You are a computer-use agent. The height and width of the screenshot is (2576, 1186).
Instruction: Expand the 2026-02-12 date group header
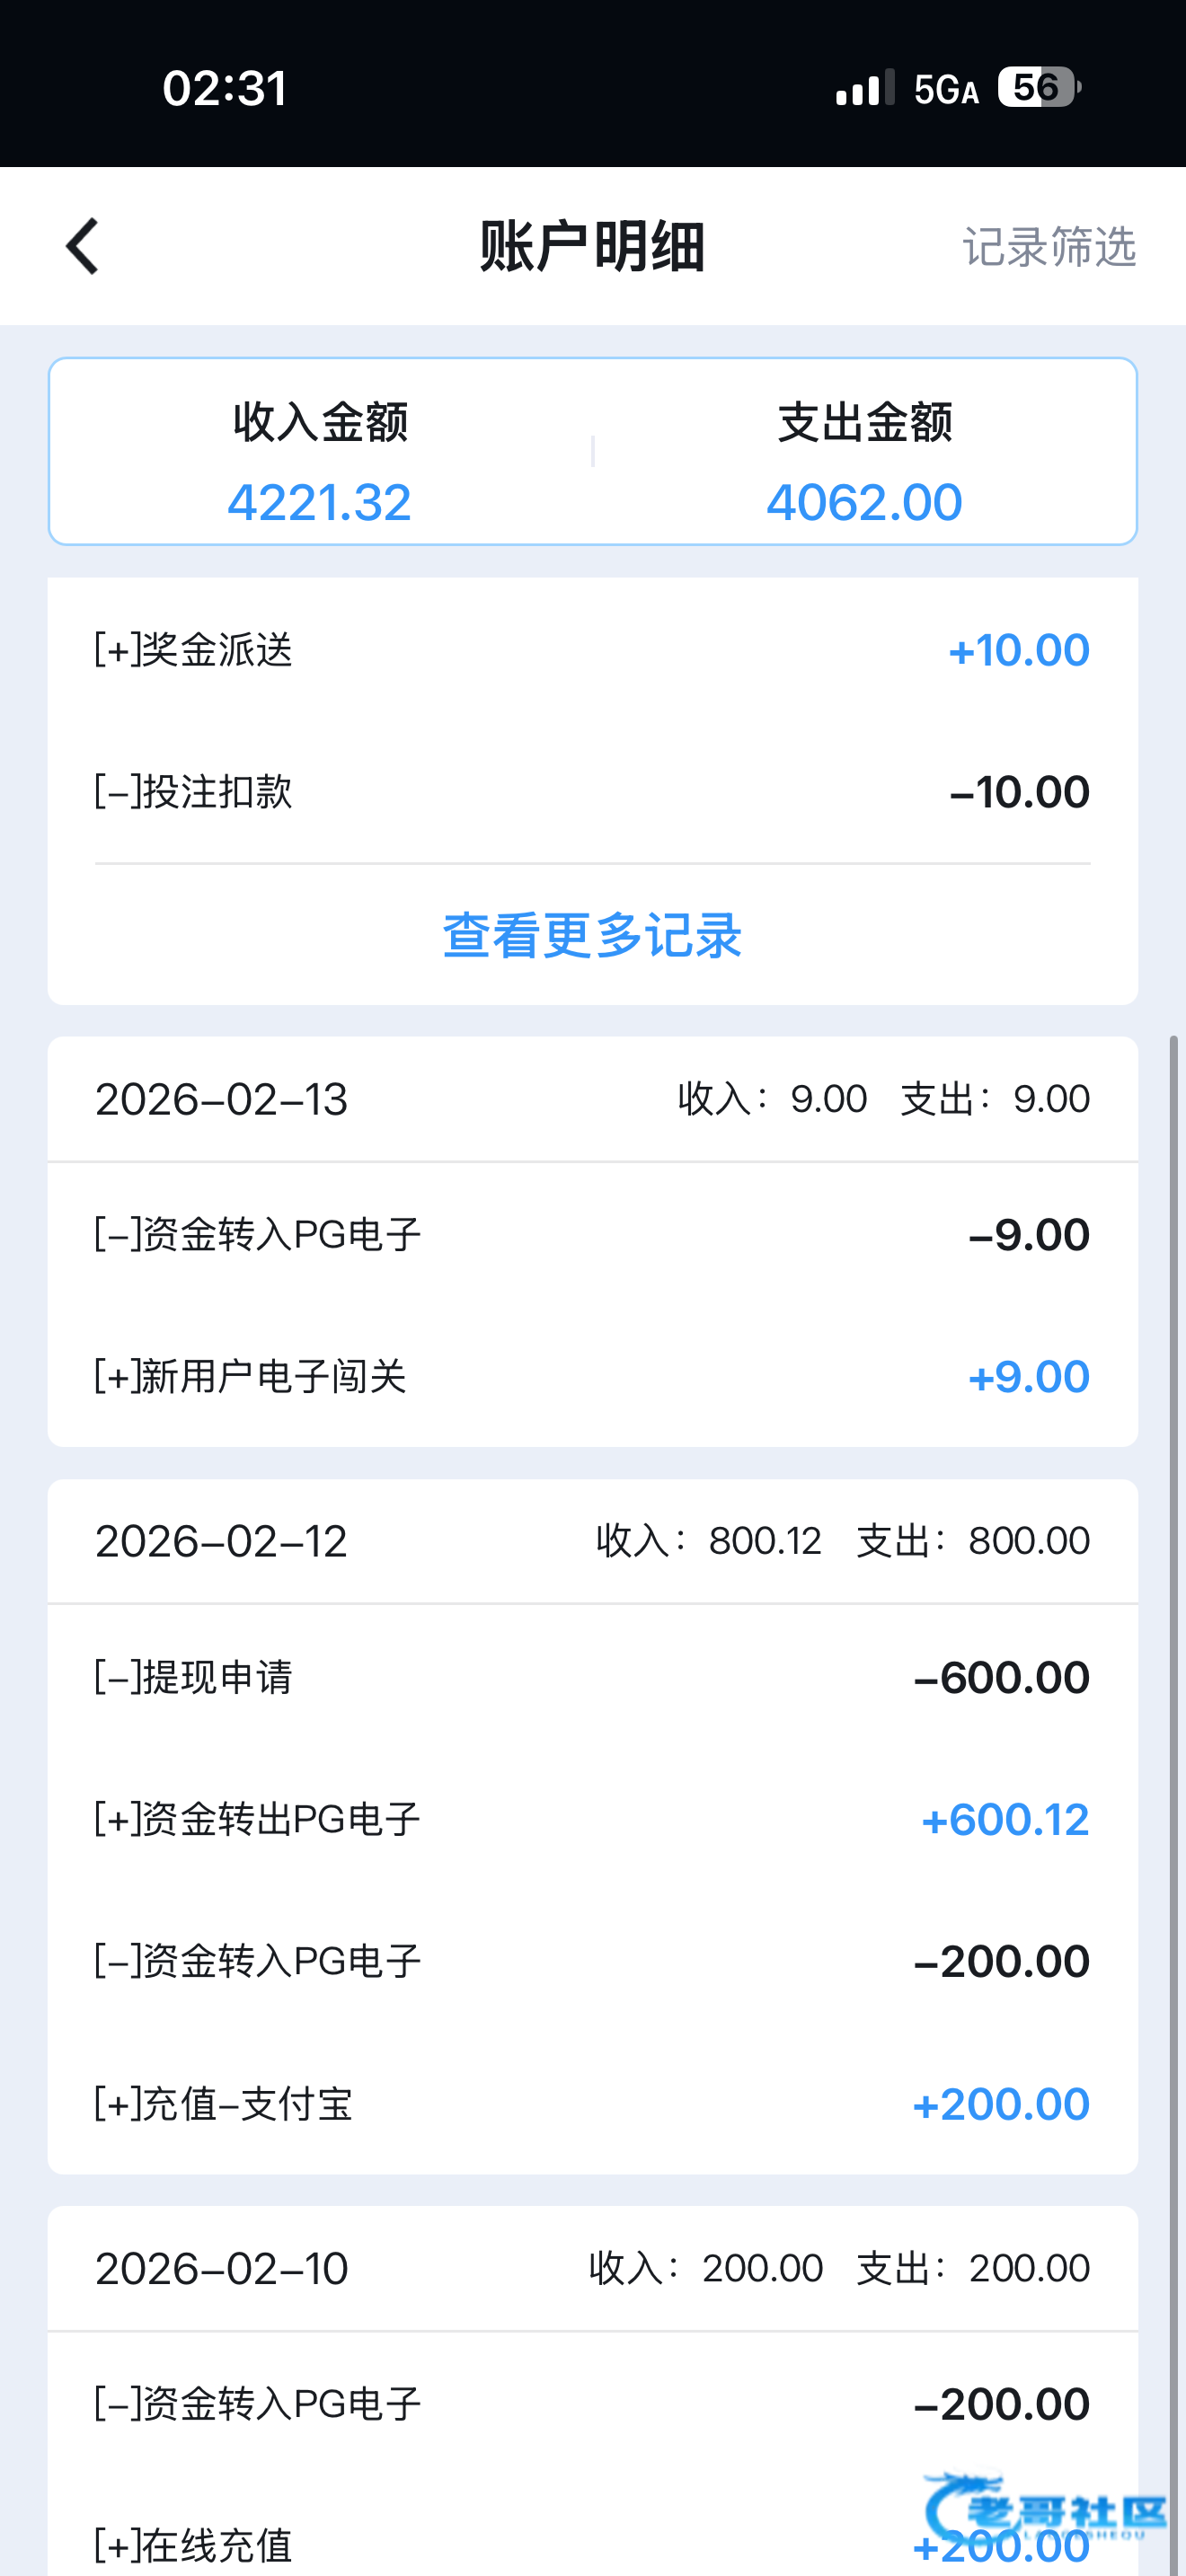click(592, 1541)
